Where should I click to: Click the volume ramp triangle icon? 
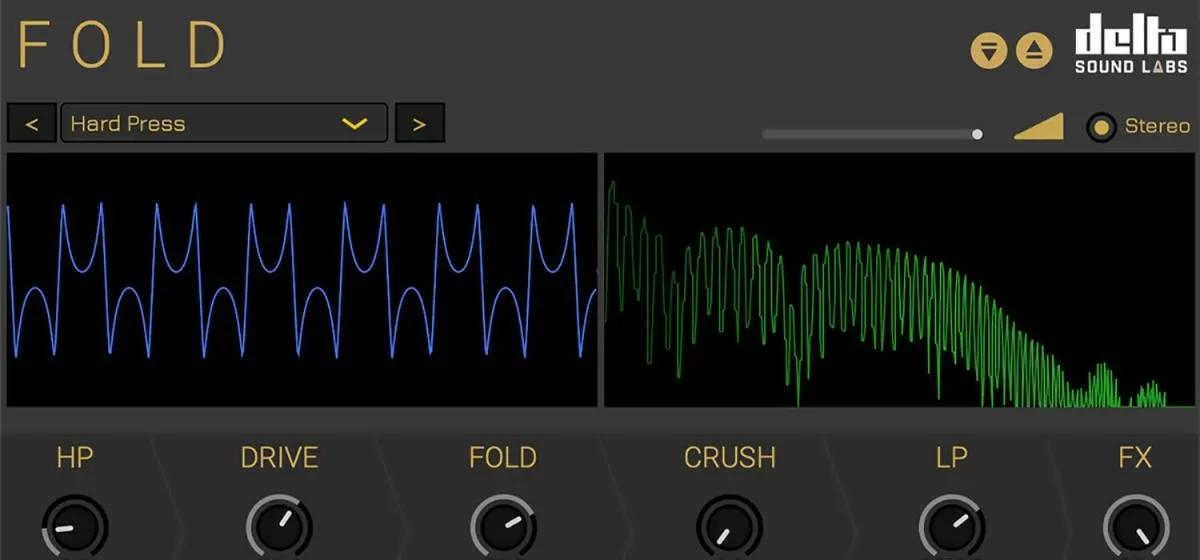point(1039,127)
